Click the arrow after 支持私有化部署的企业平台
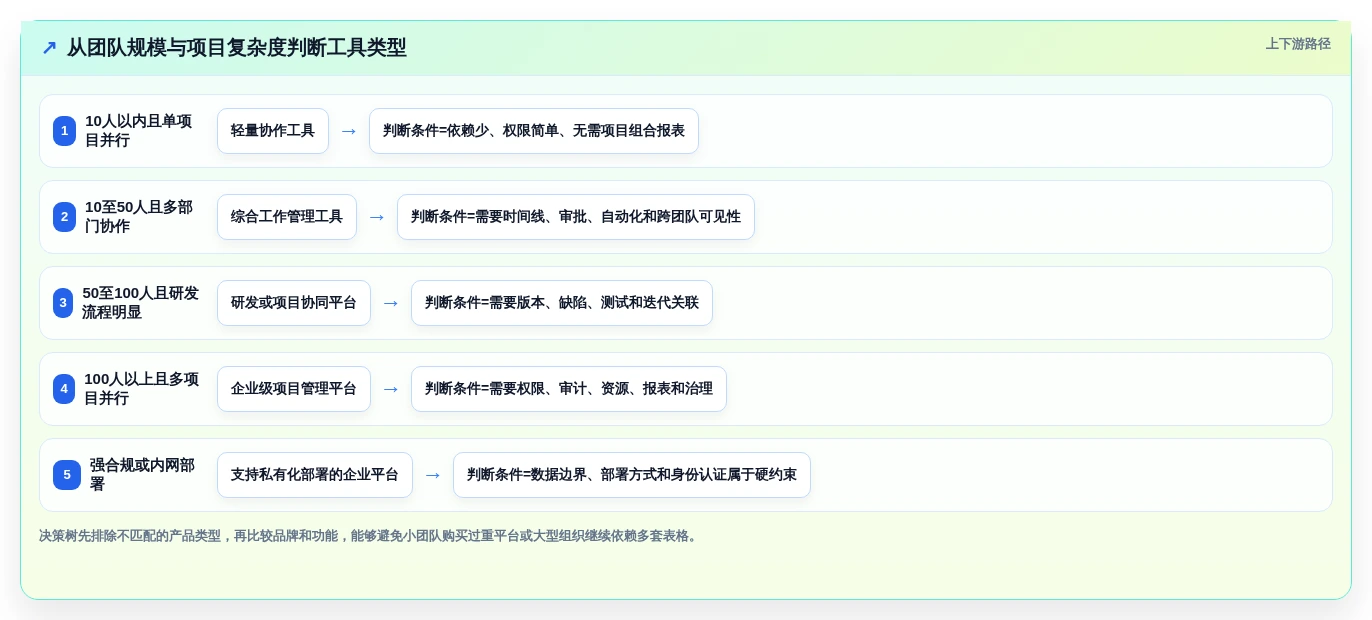Screen dimensions: 1372x620 (x=433, y=475)
